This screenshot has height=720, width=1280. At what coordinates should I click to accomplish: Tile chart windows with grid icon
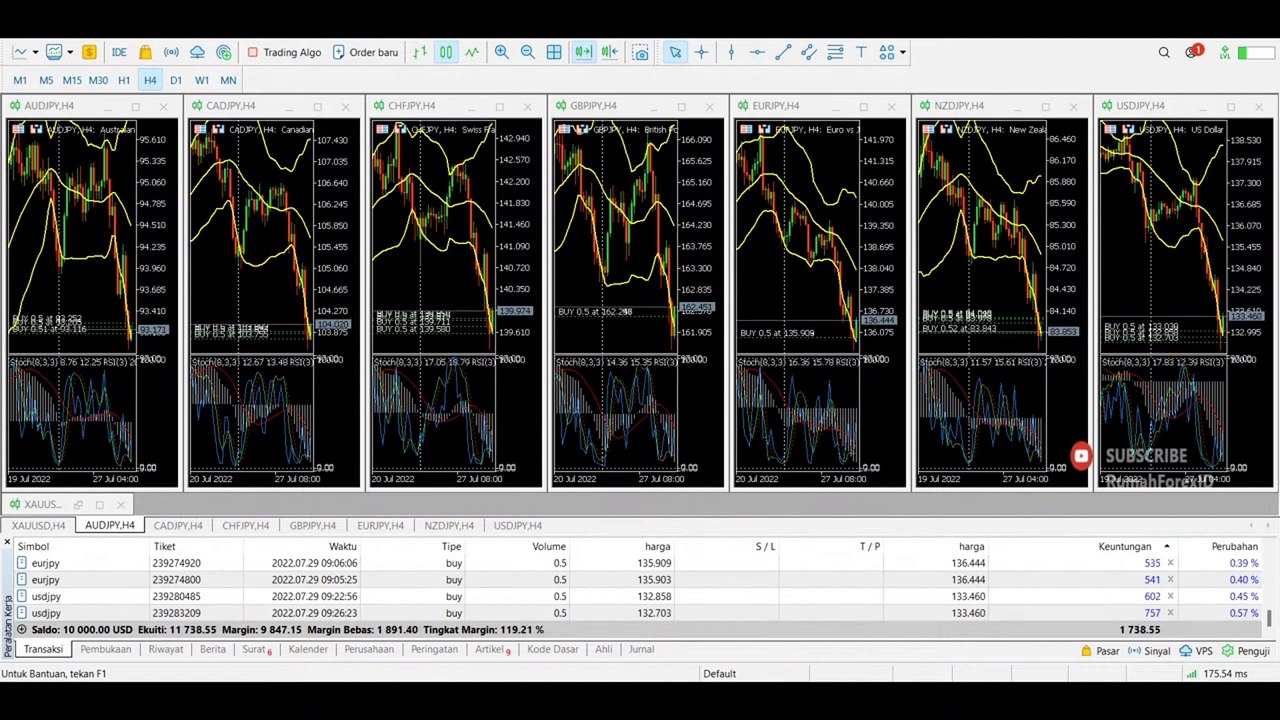pos(554,52)
